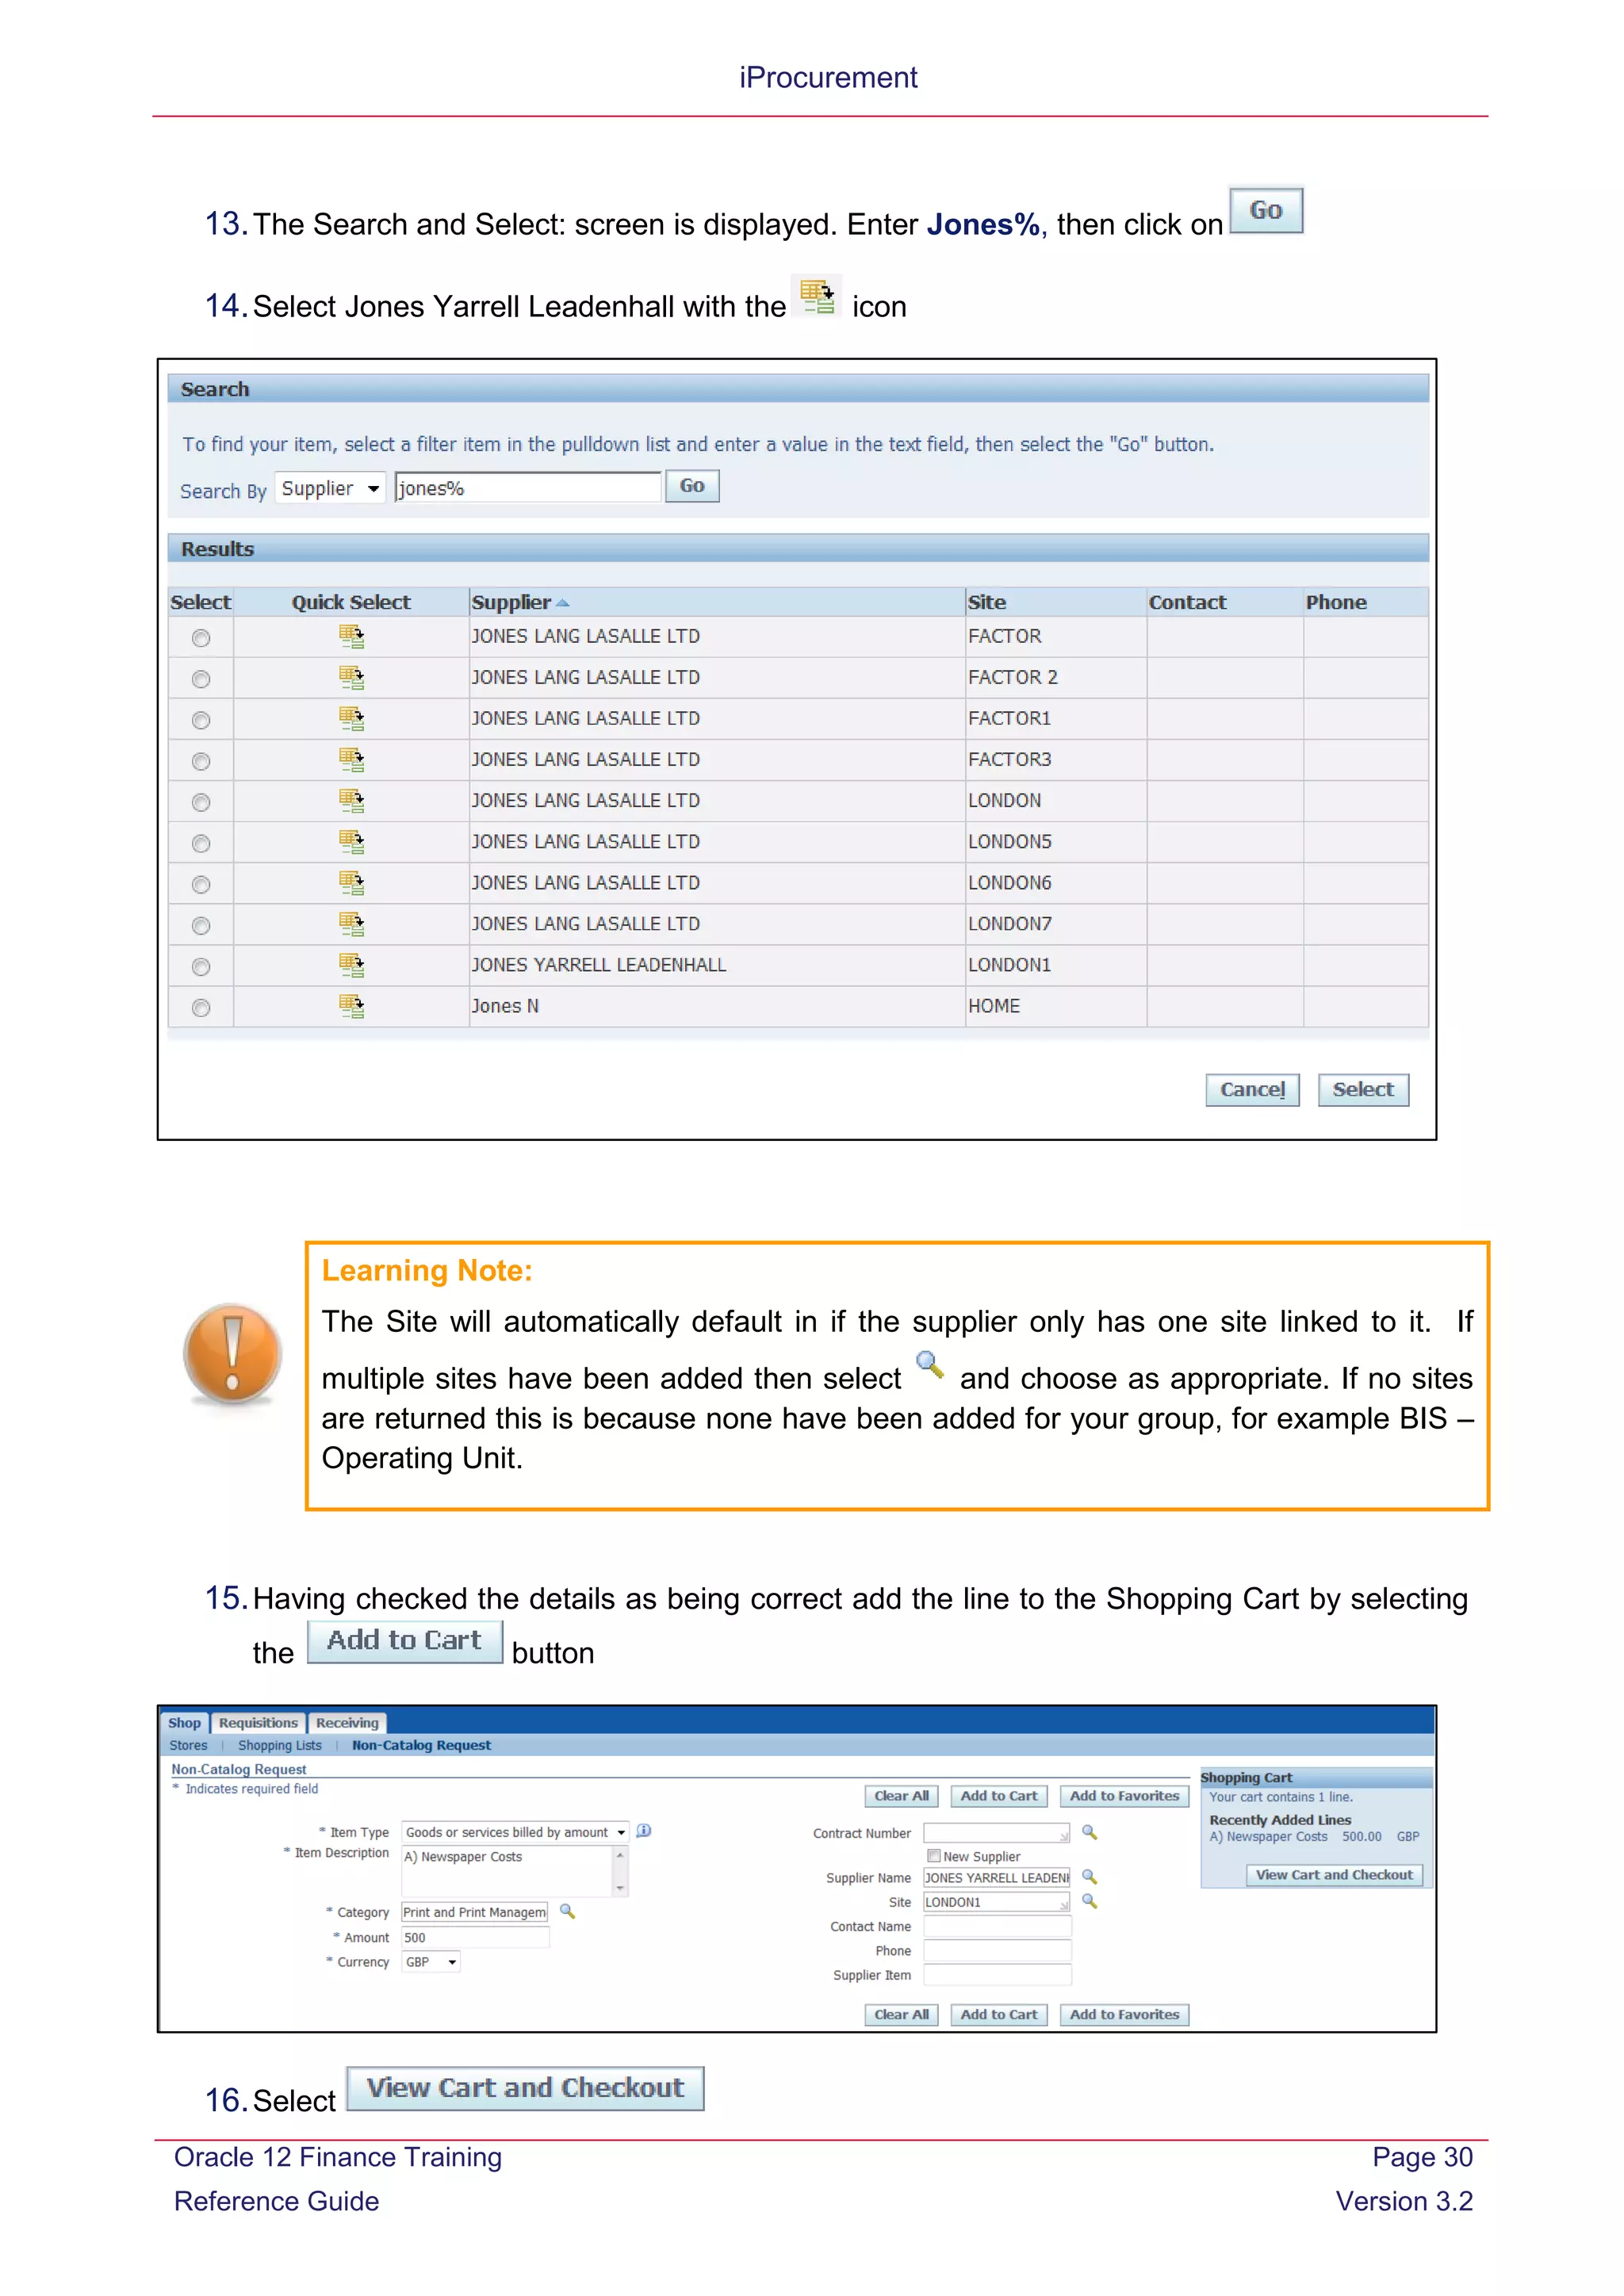Image resolution: width=1624 pixels, height=2296 pixels.
Task: Click quick select icon for FACTOR1 row
Action: pyautogui.click(x=351, y=719)
